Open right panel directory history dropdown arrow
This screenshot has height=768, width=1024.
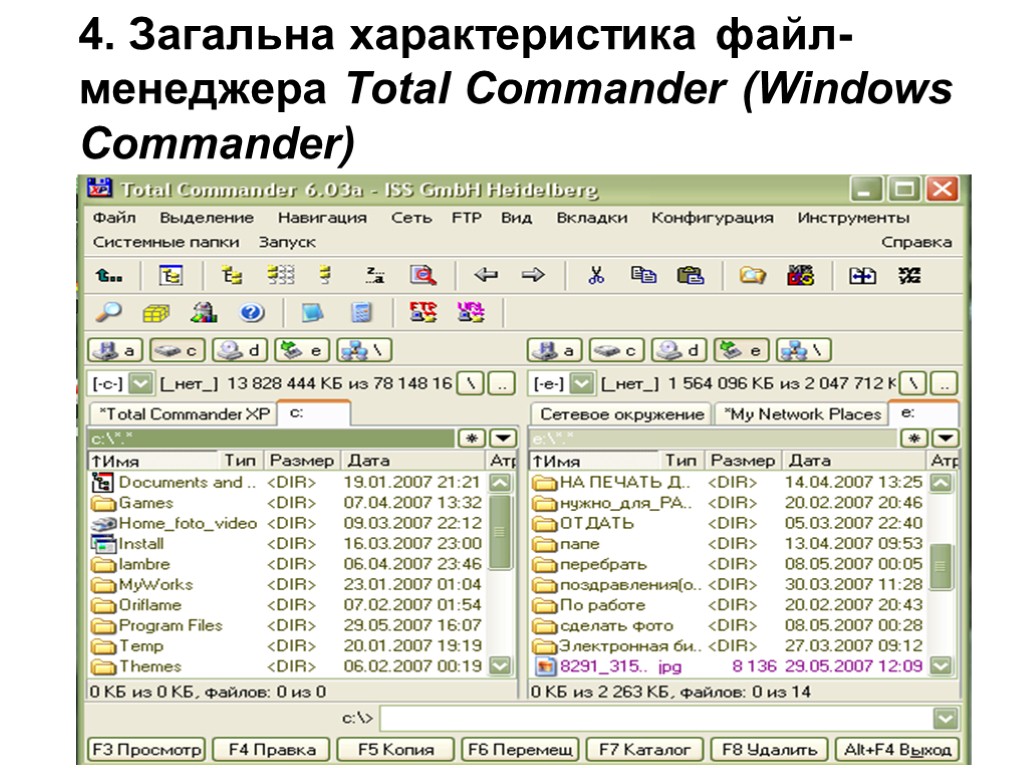click(x=944, y=438)
